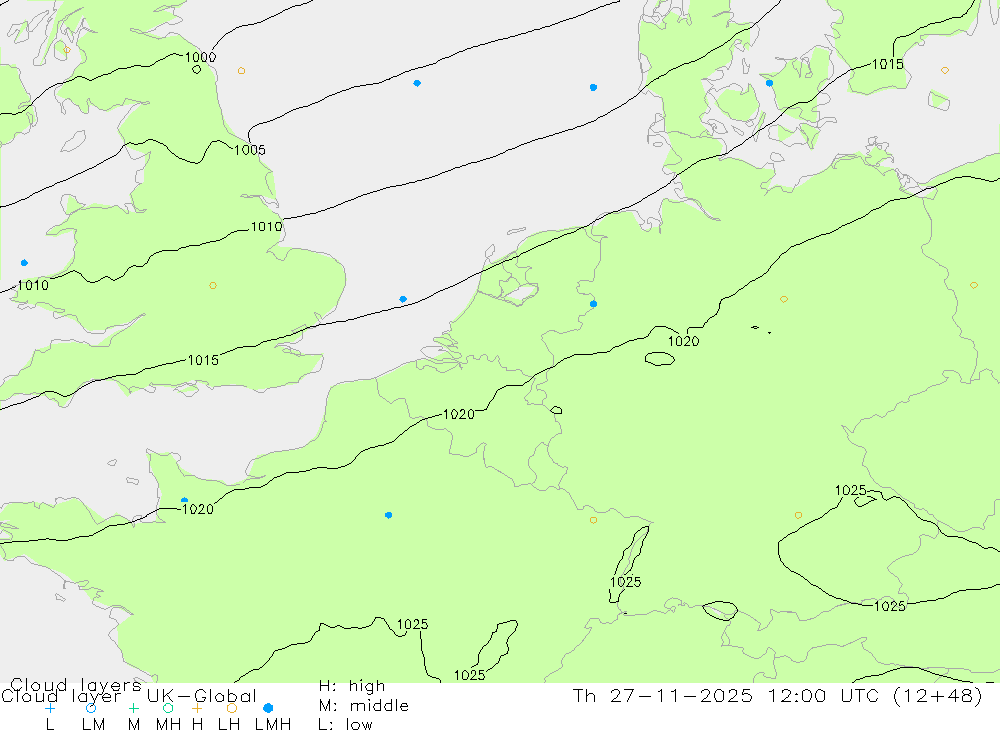Click the 1020 label over Belgium
This screenshot has width=1000, height=733.
(459, 415)
